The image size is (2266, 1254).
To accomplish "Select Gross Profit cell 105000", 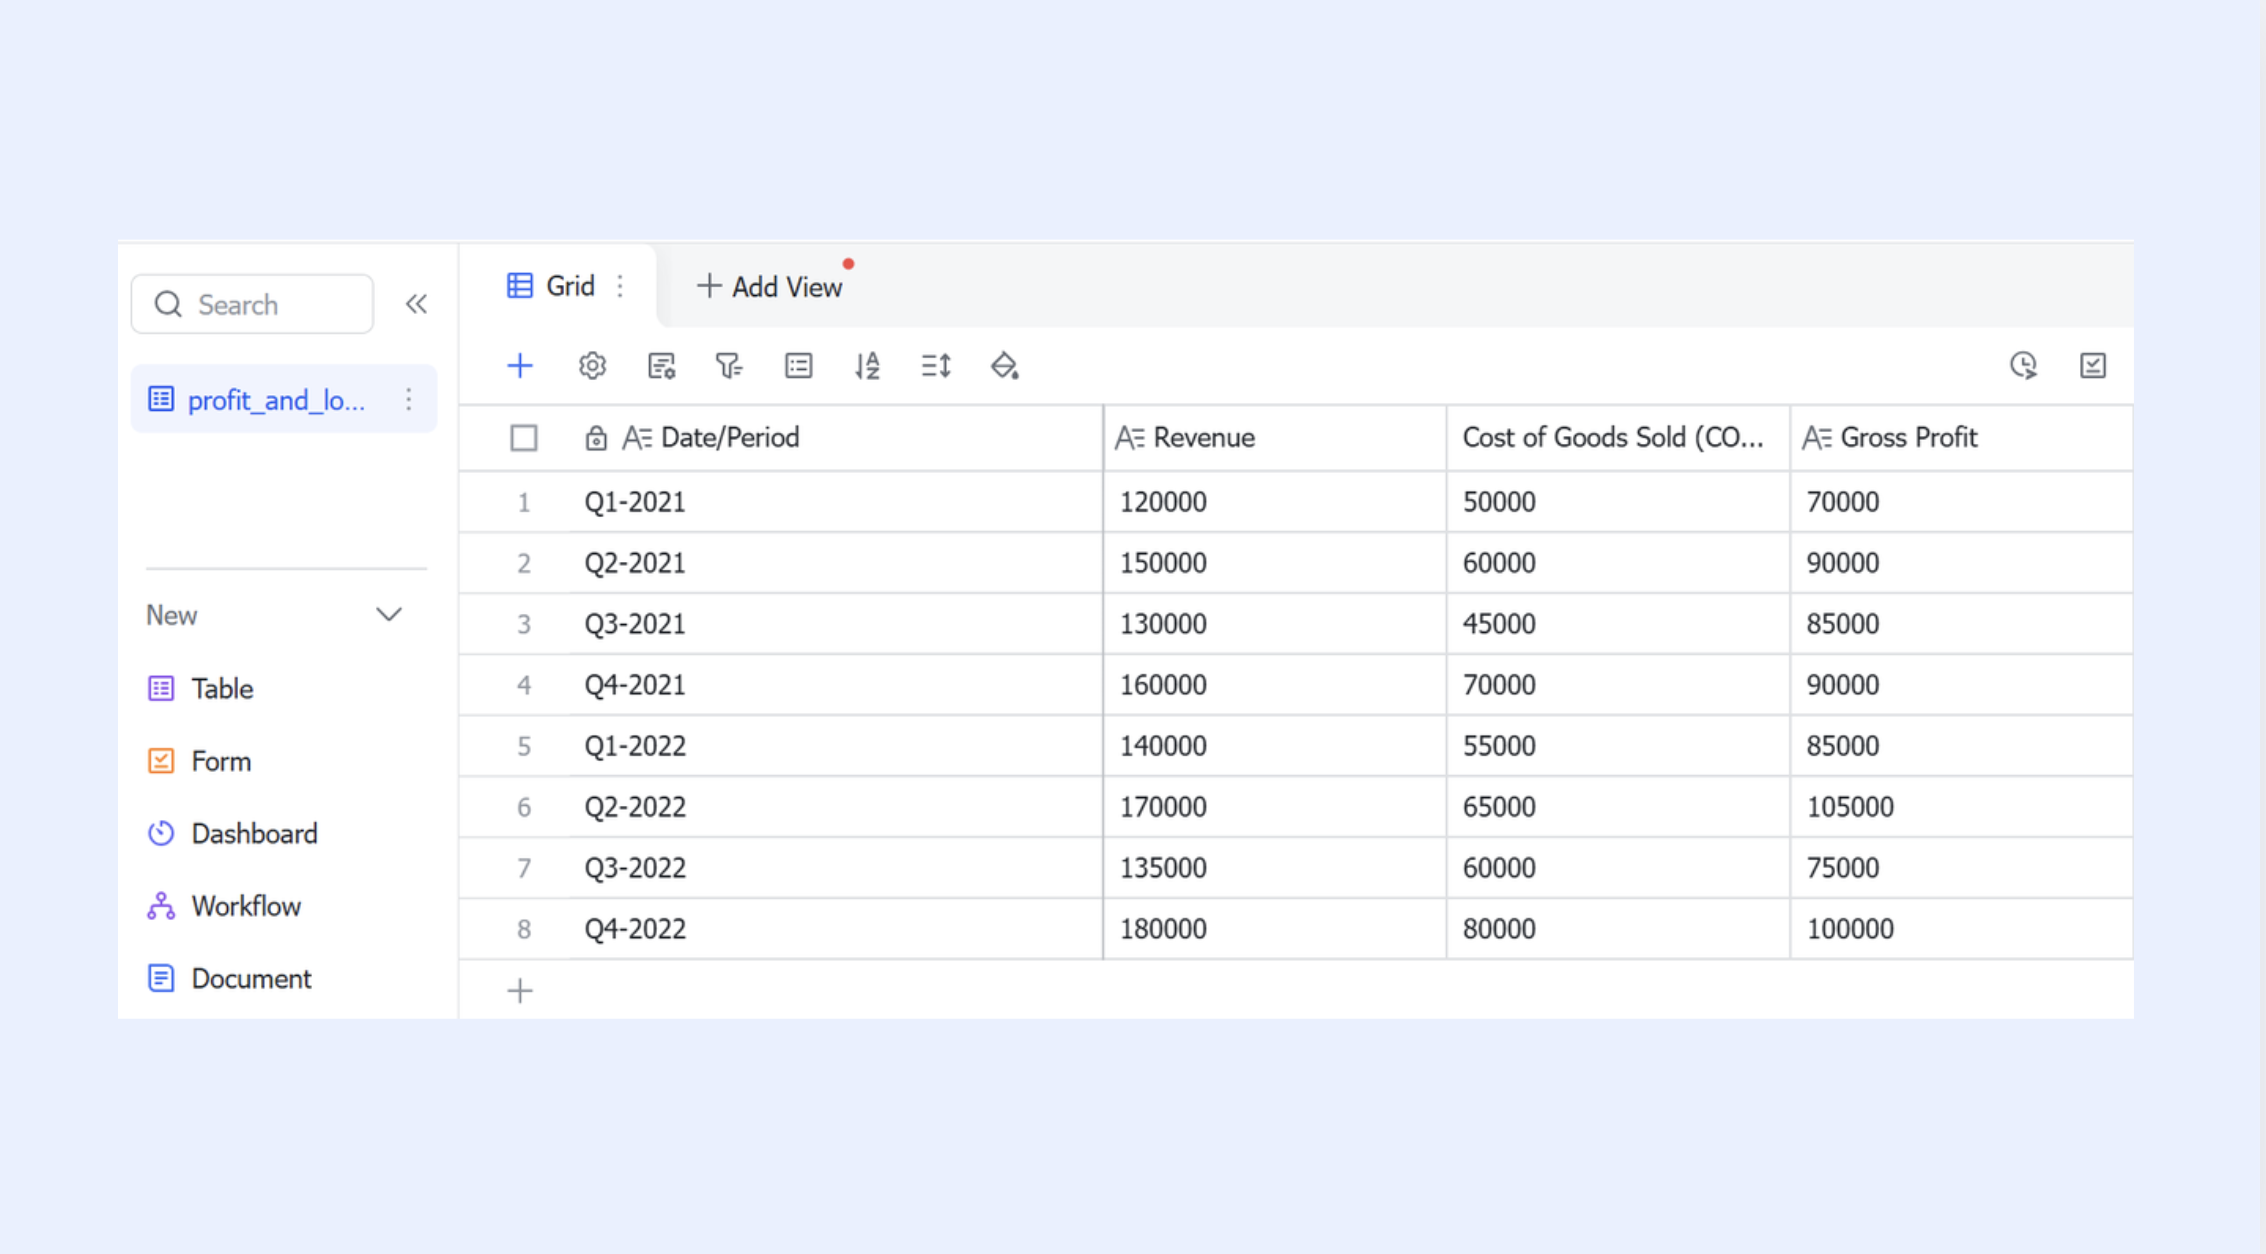I will tap(1961, 807).
